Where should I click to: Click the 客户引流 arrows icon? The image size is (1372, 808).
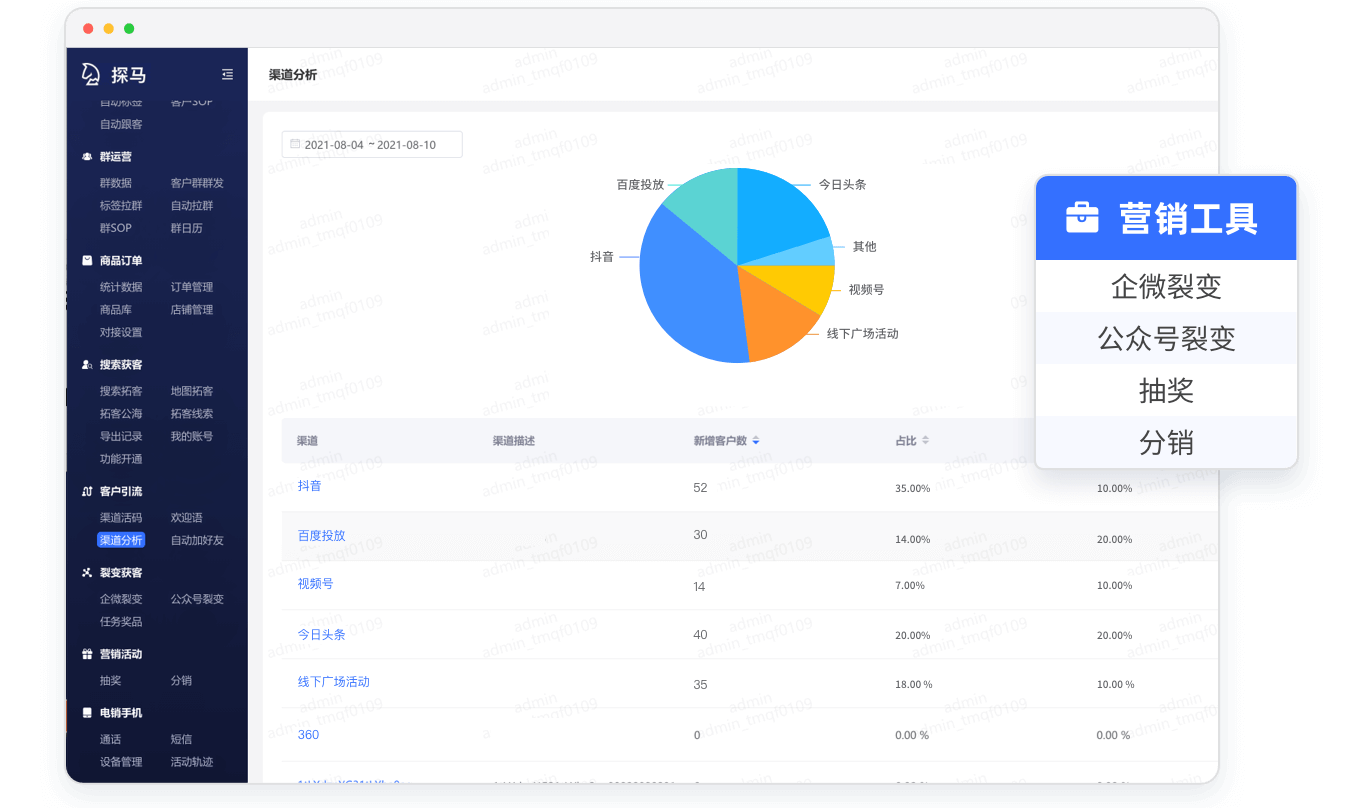tap(87, 492)
